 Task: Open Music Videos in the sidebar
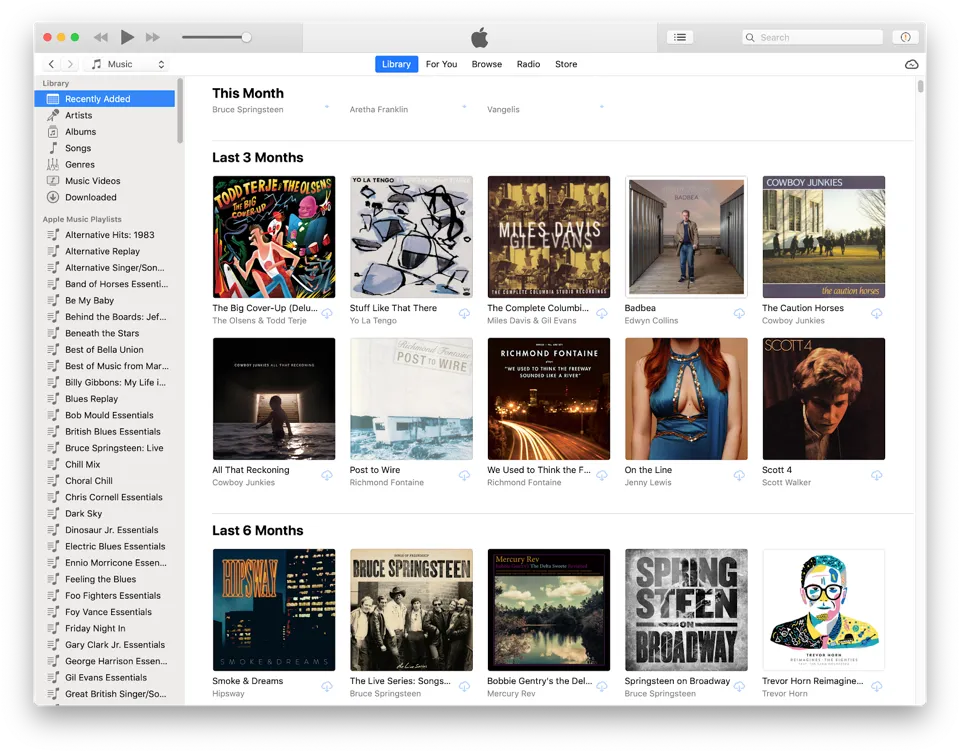tap(105, 181)
